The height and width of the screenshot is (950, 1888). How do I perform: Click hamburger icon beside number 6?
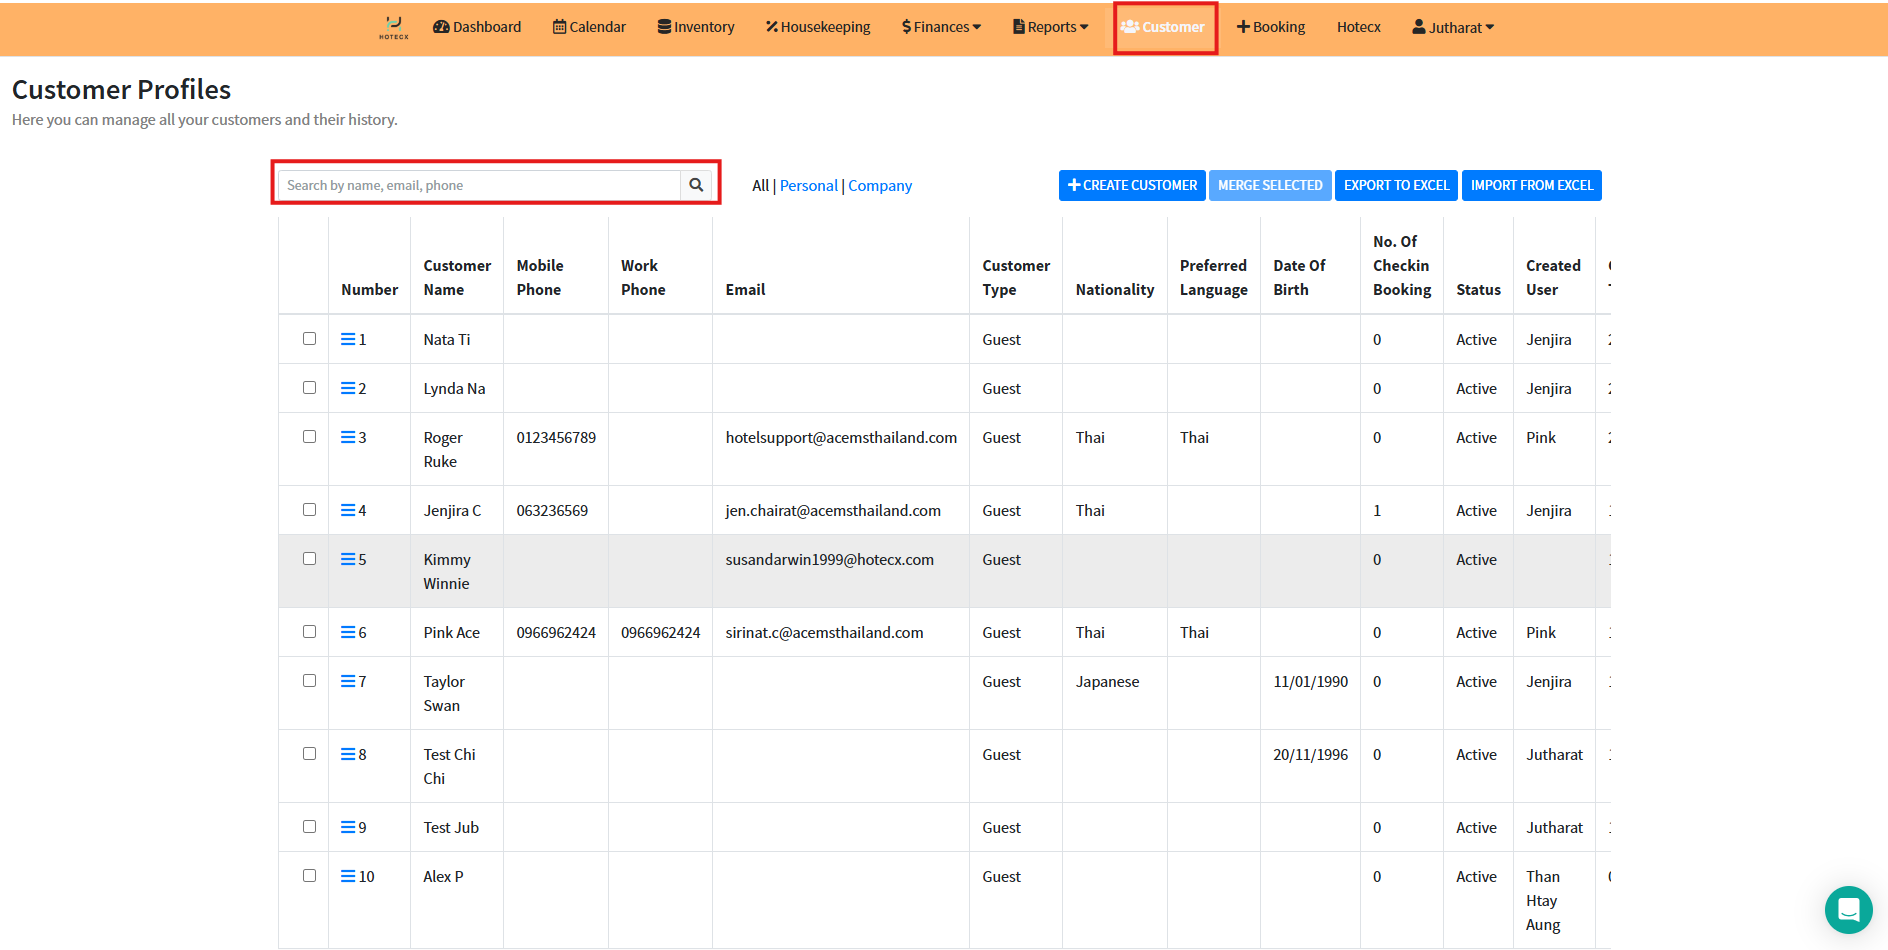[348, 632]
